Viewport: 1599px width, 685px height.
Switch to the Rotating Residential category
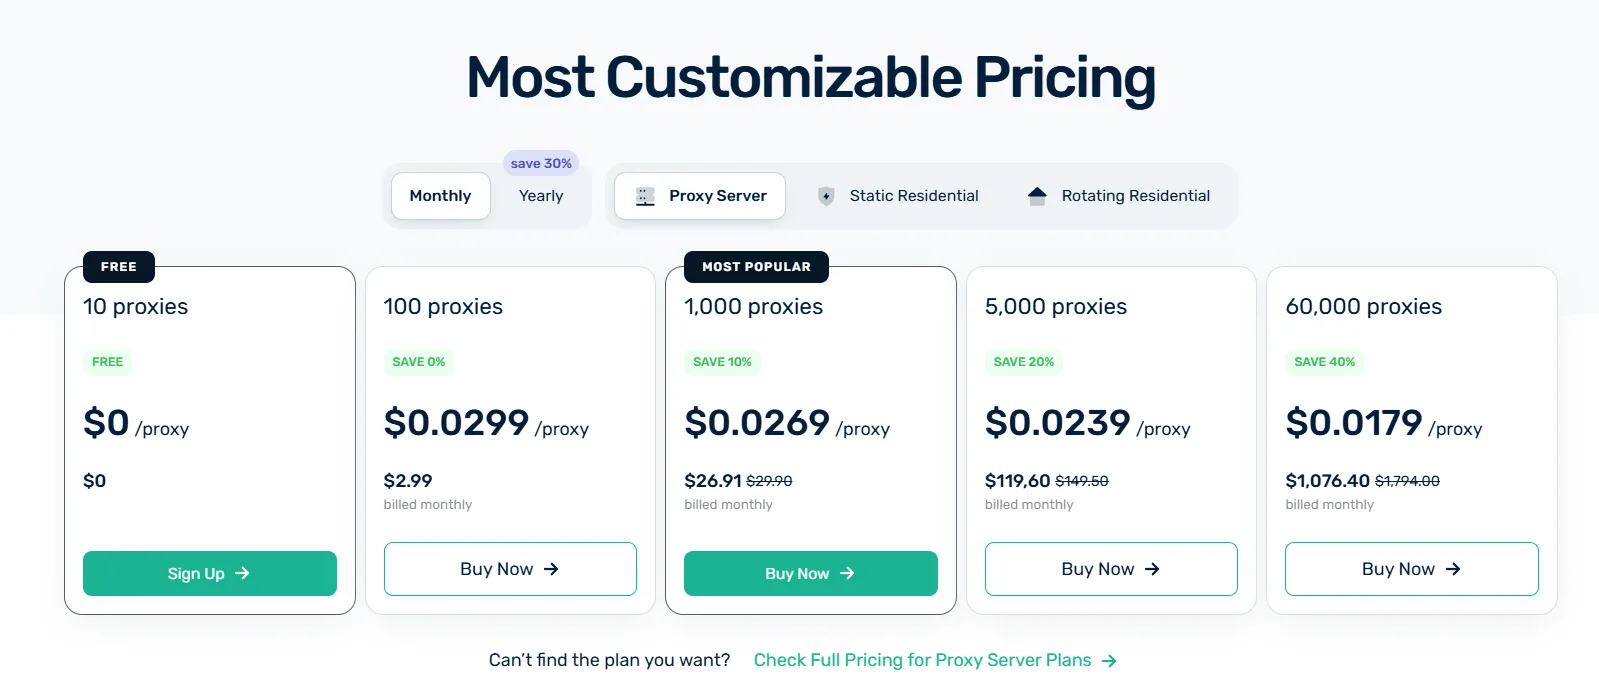(1134, 195)
